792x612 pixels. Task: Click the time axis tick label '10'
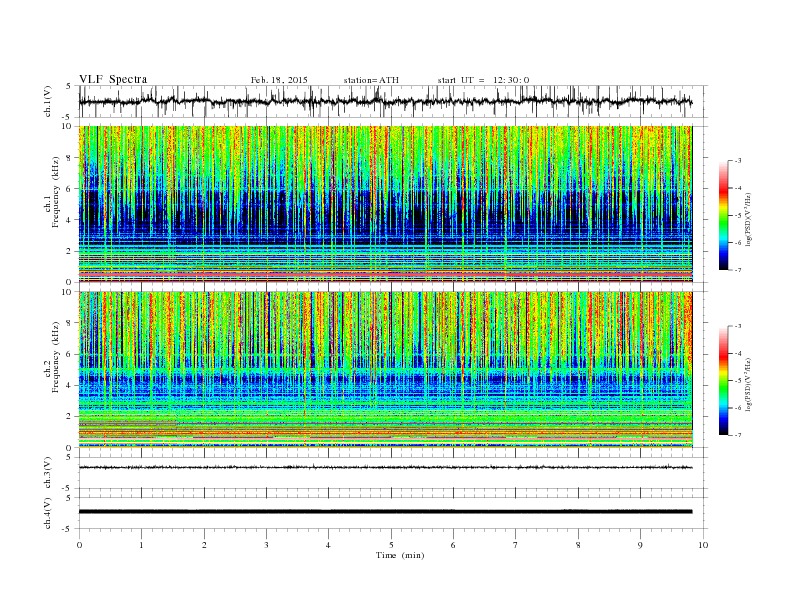coord(703,545)
